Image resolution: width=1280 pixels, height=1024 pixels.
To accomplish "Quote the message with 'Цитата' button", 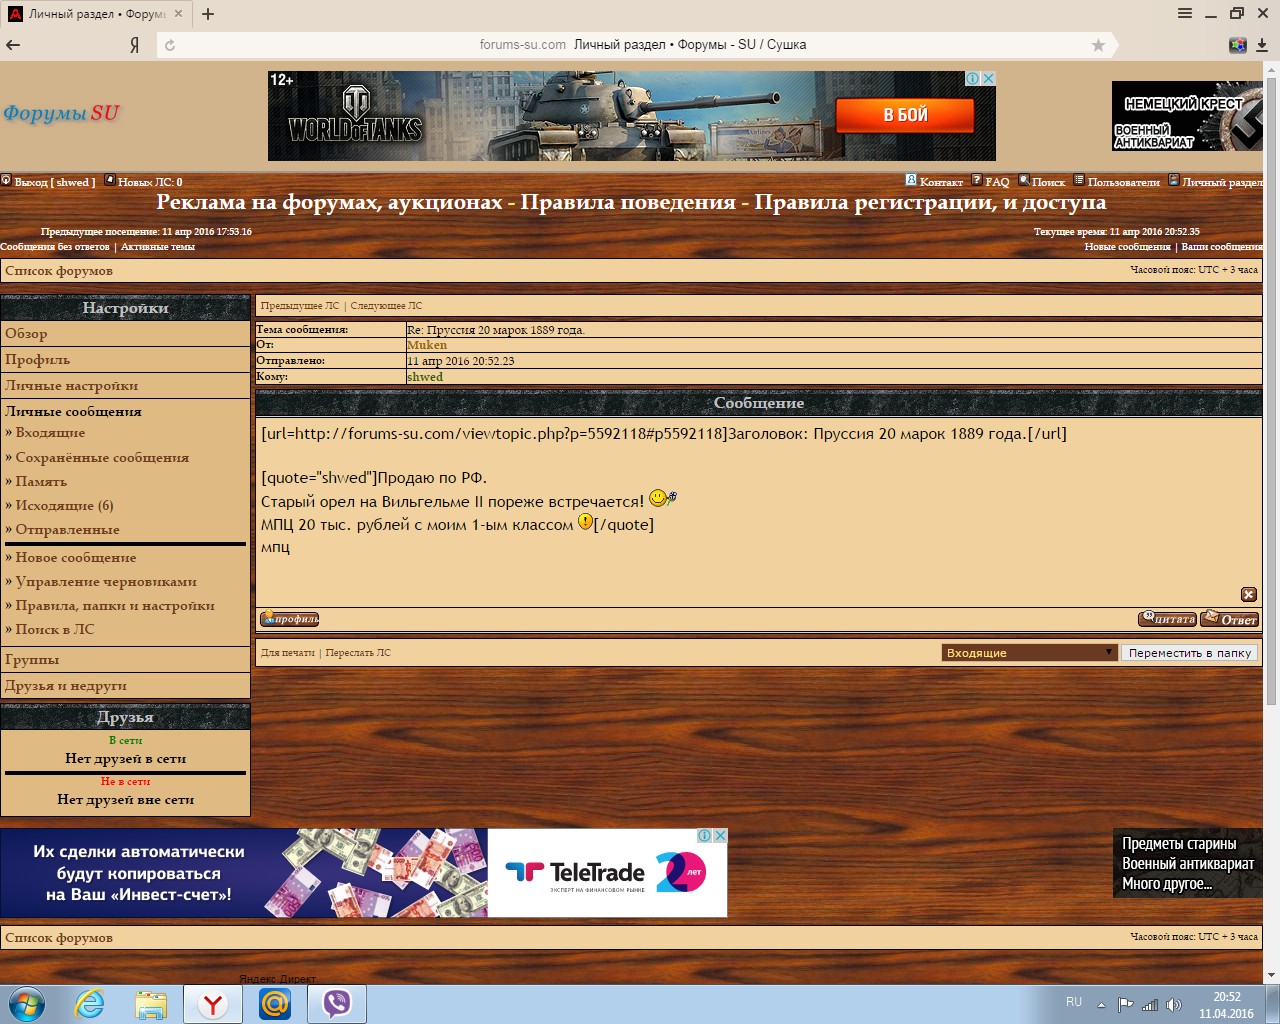I will click(x=1167, y=619).
